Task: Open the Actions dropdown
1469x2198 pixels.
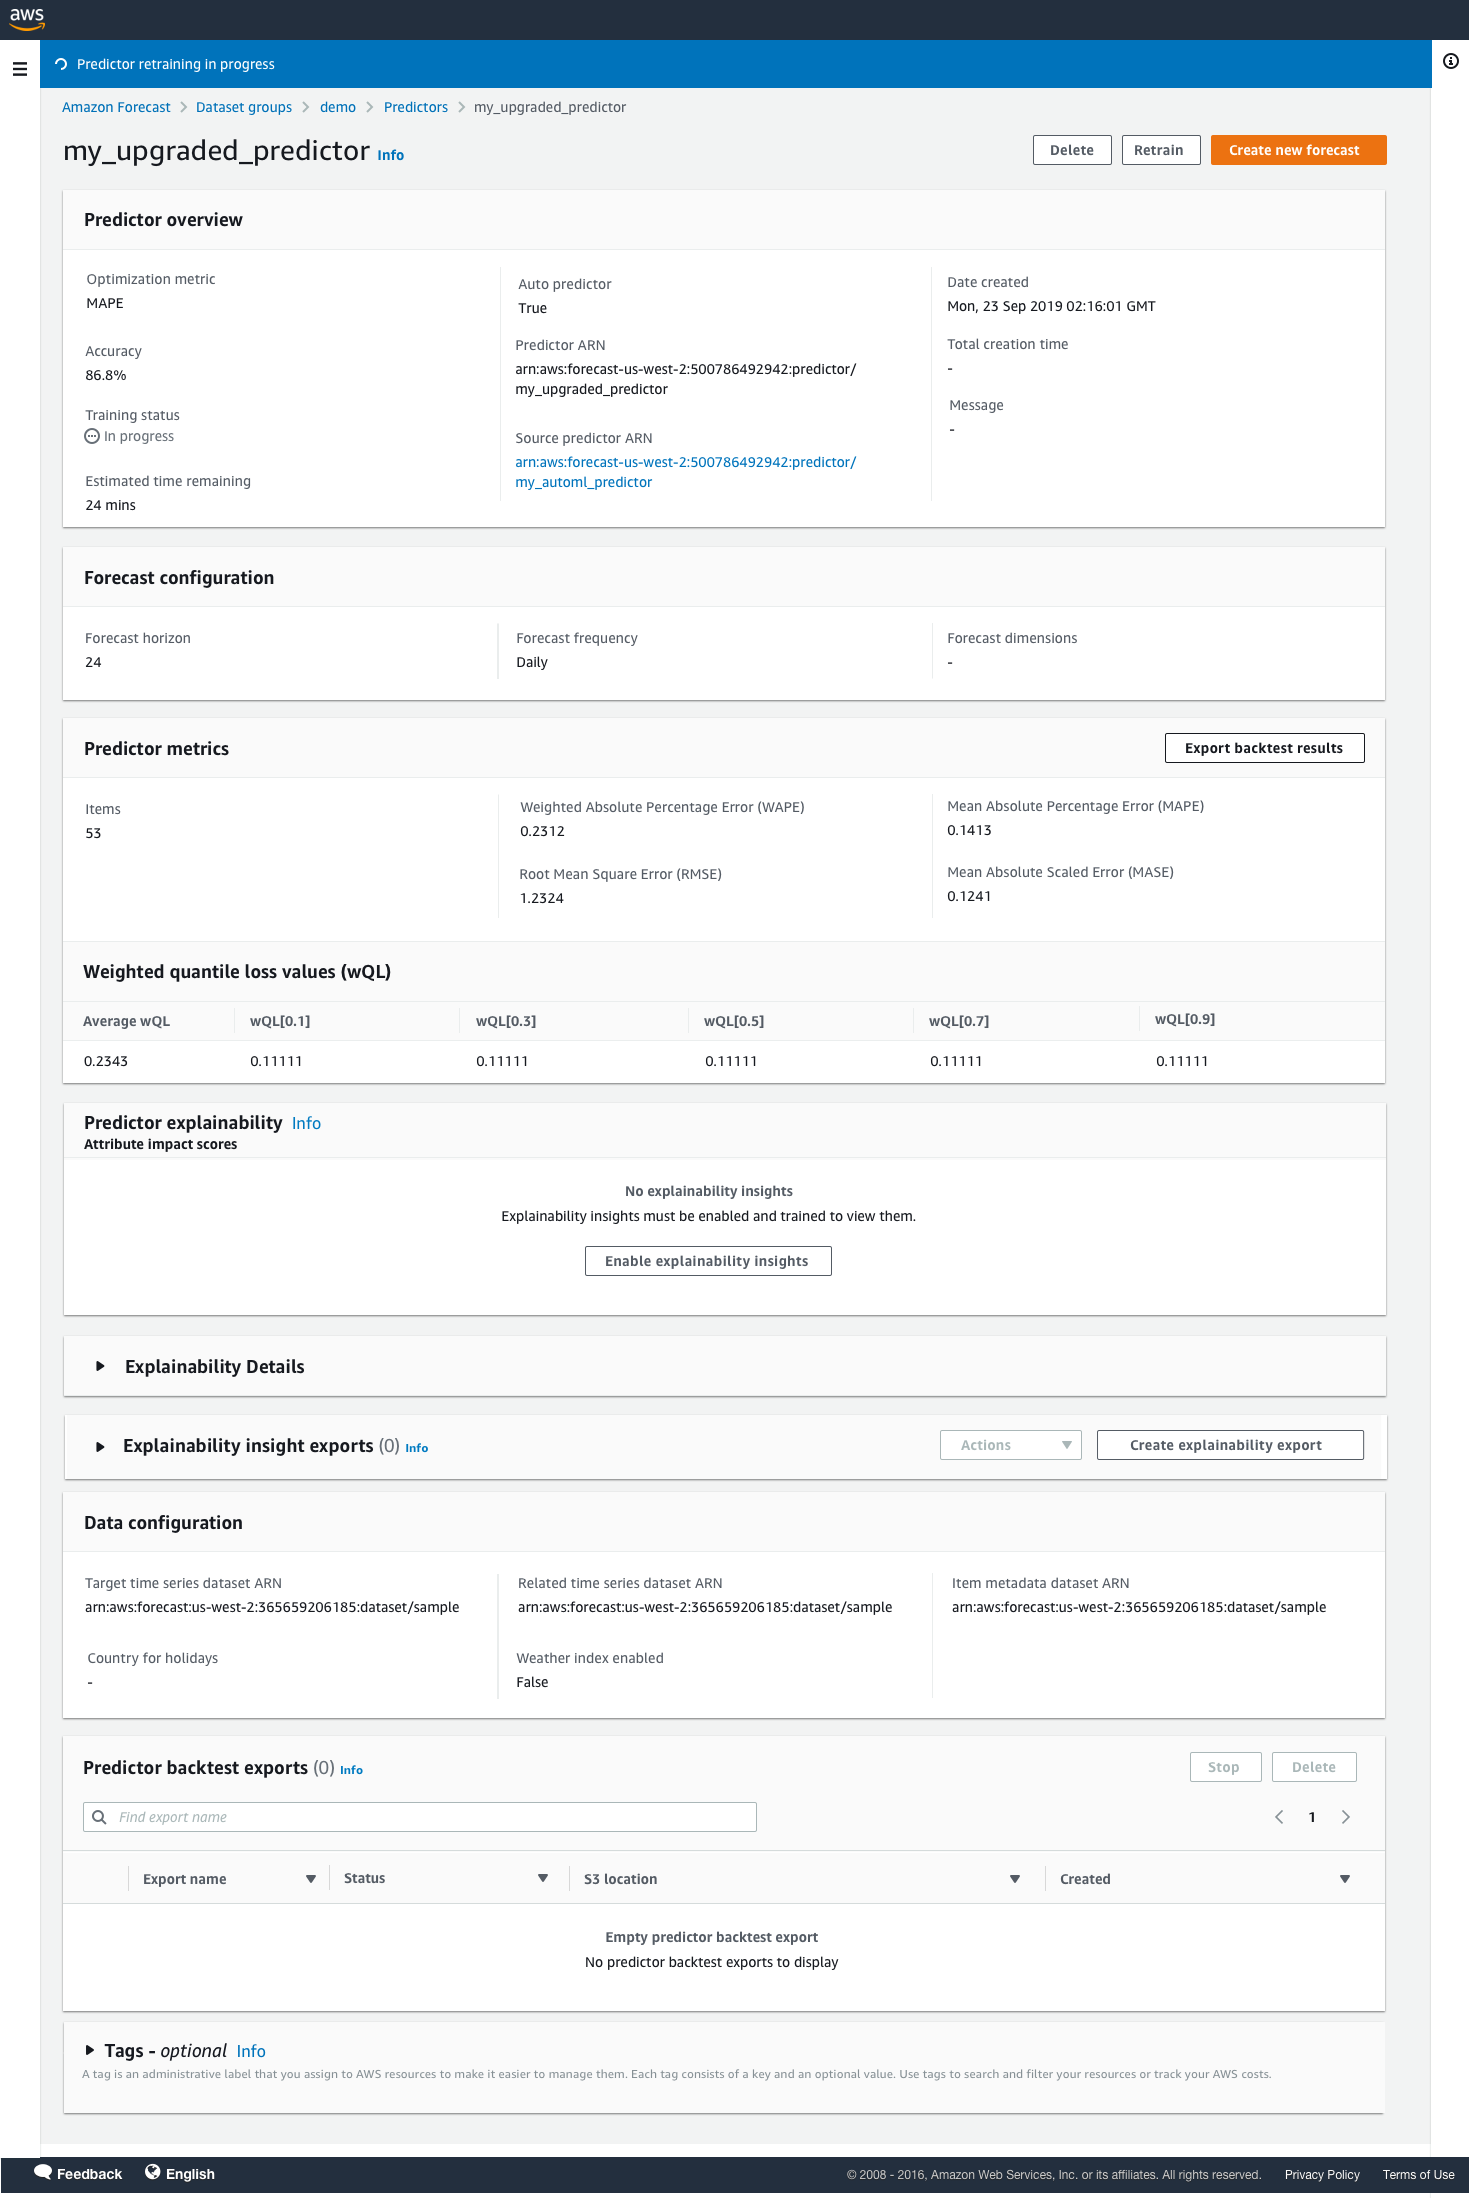Action: [x=1010, y=1445]
